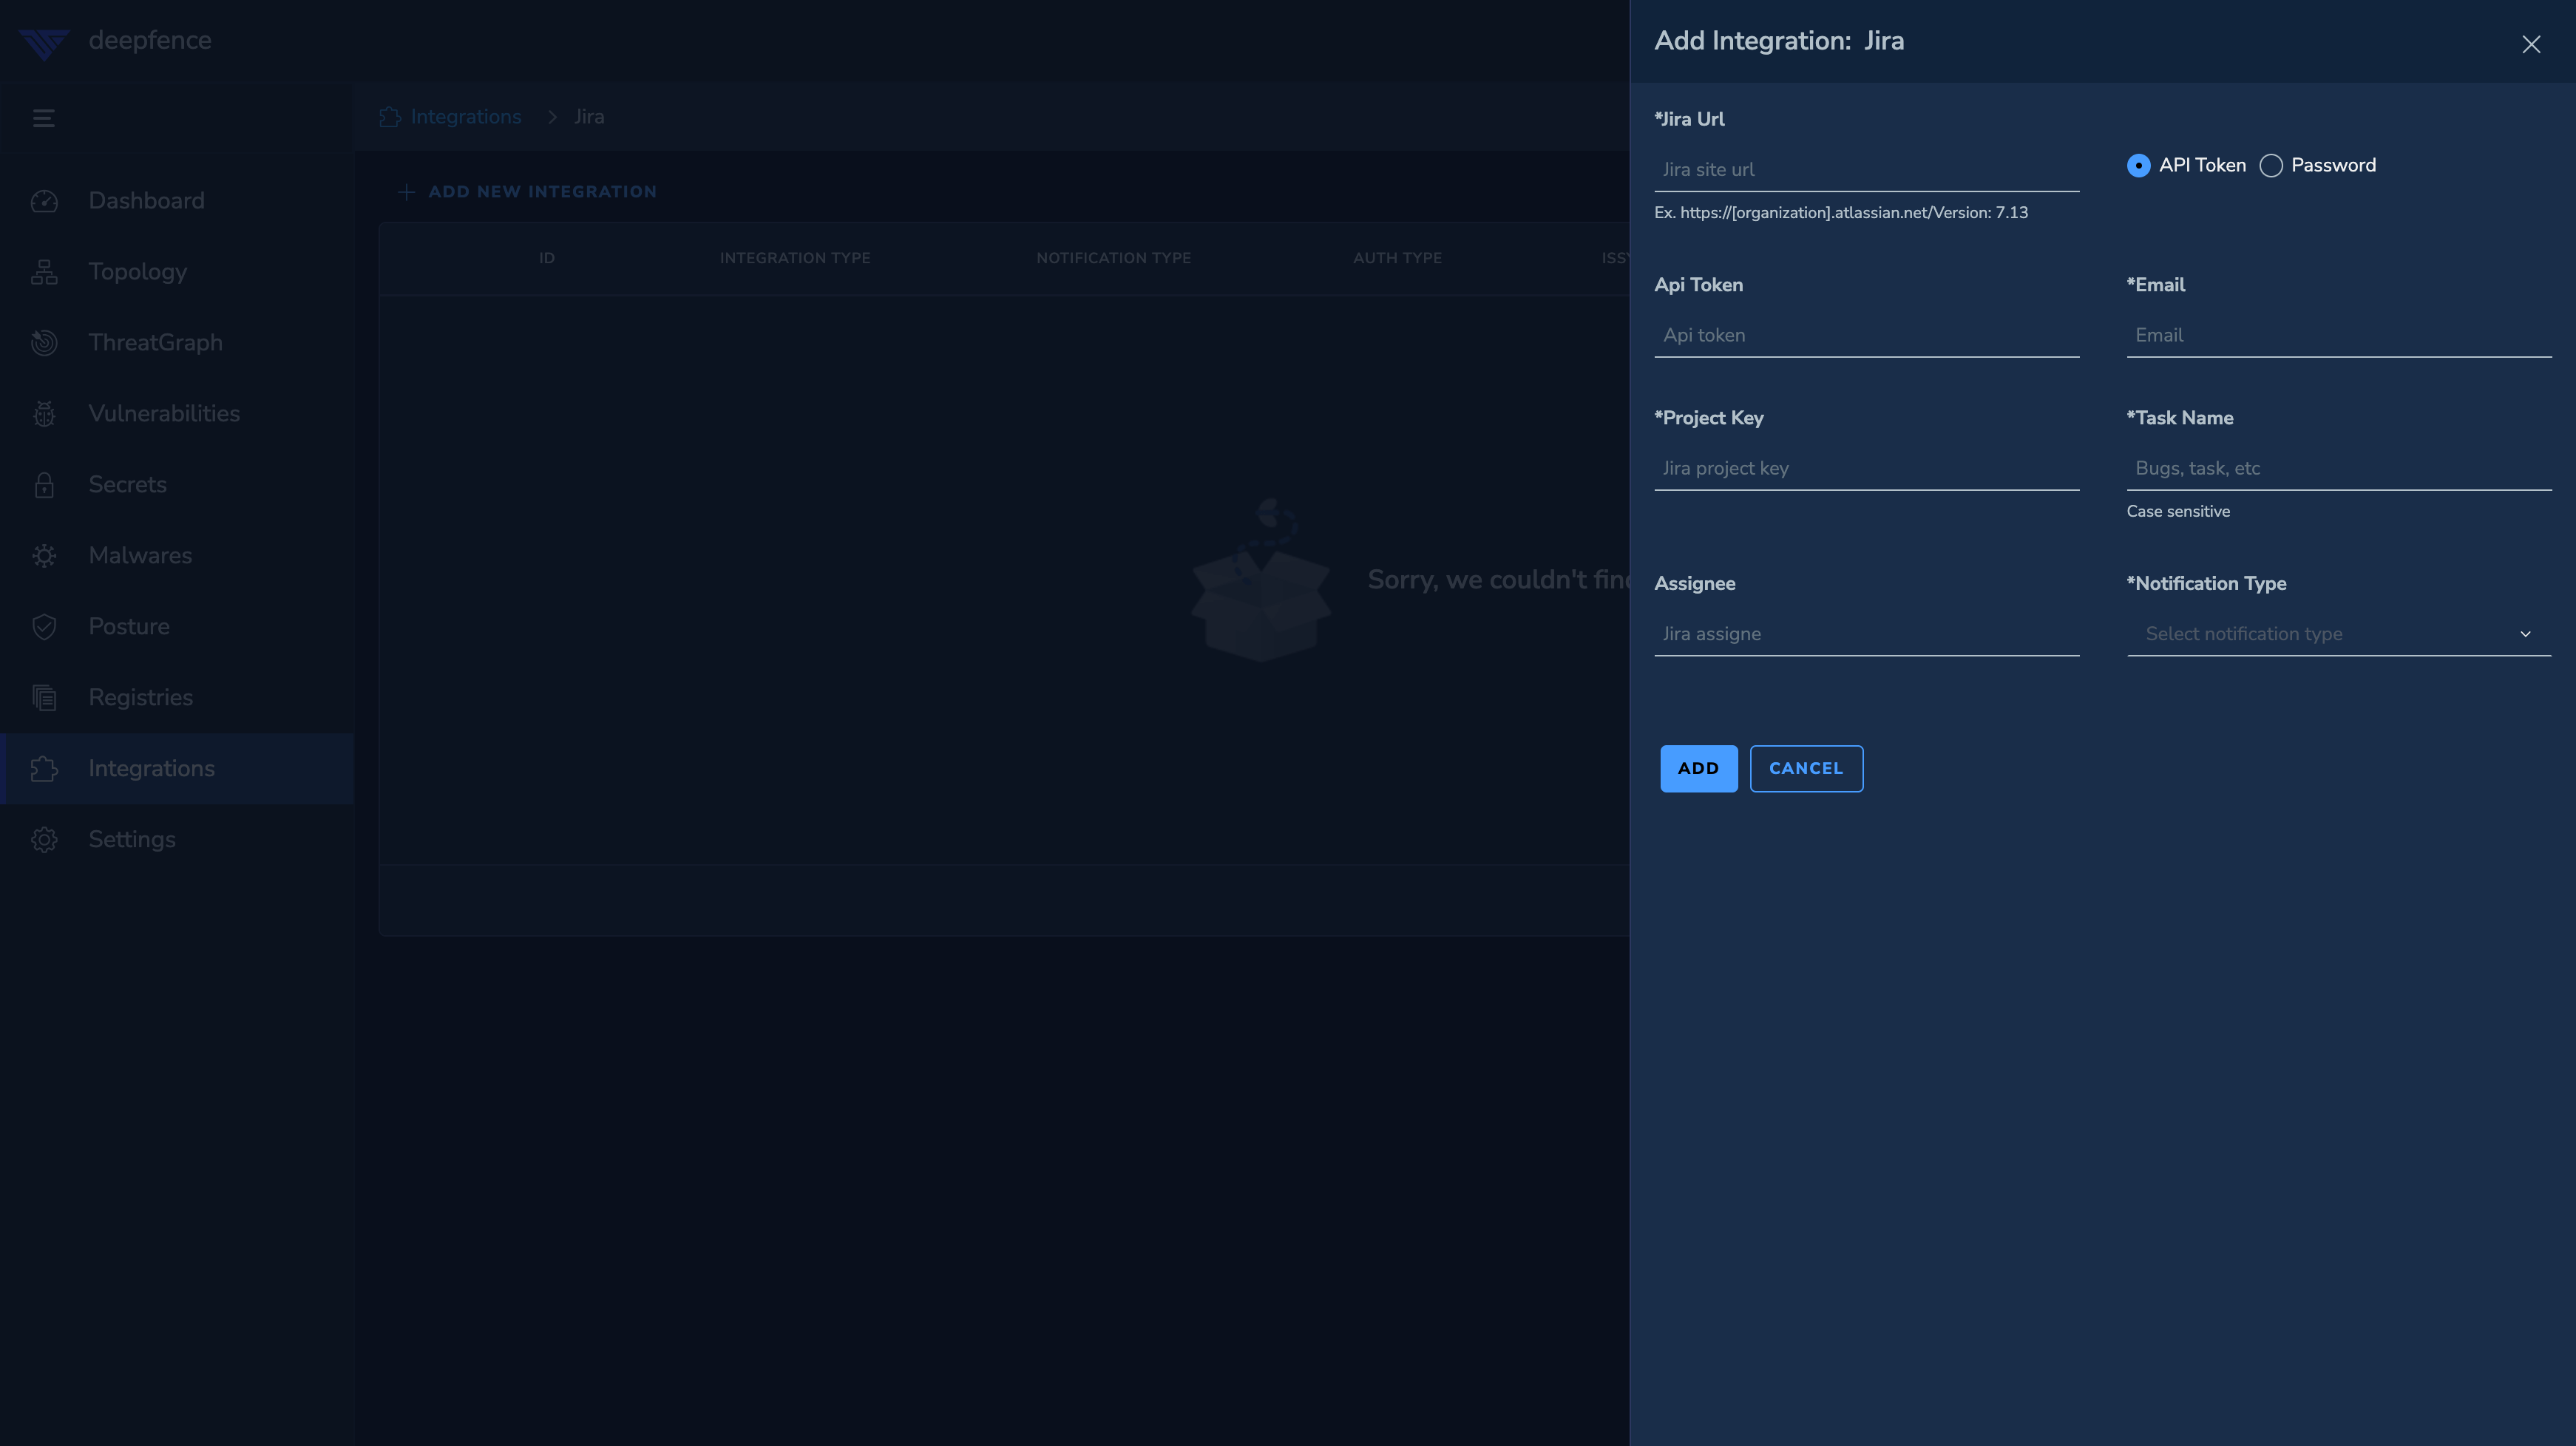Screen dimensions: 2576x1446
Task: Click the CANCEL button
Action: (x=1806, y=769)
